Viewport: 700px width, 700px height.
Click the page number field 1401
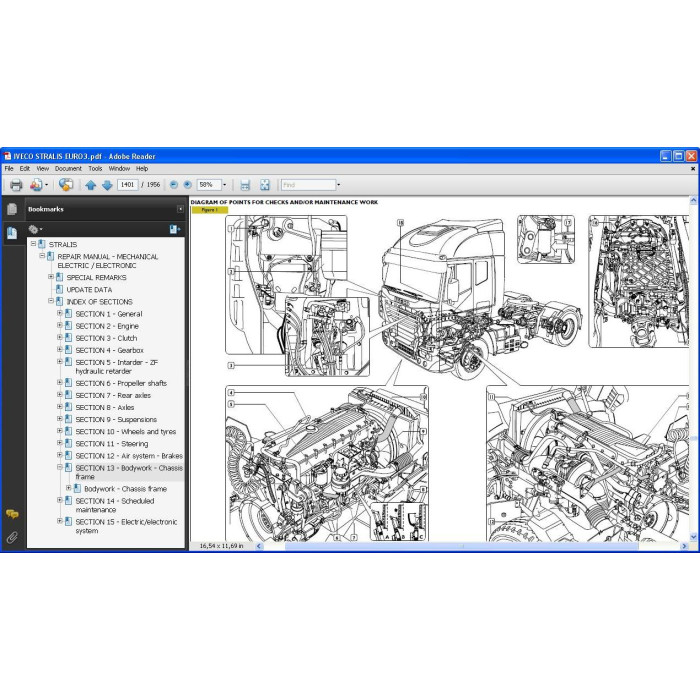pyautogui.click(x=128, y=184)
